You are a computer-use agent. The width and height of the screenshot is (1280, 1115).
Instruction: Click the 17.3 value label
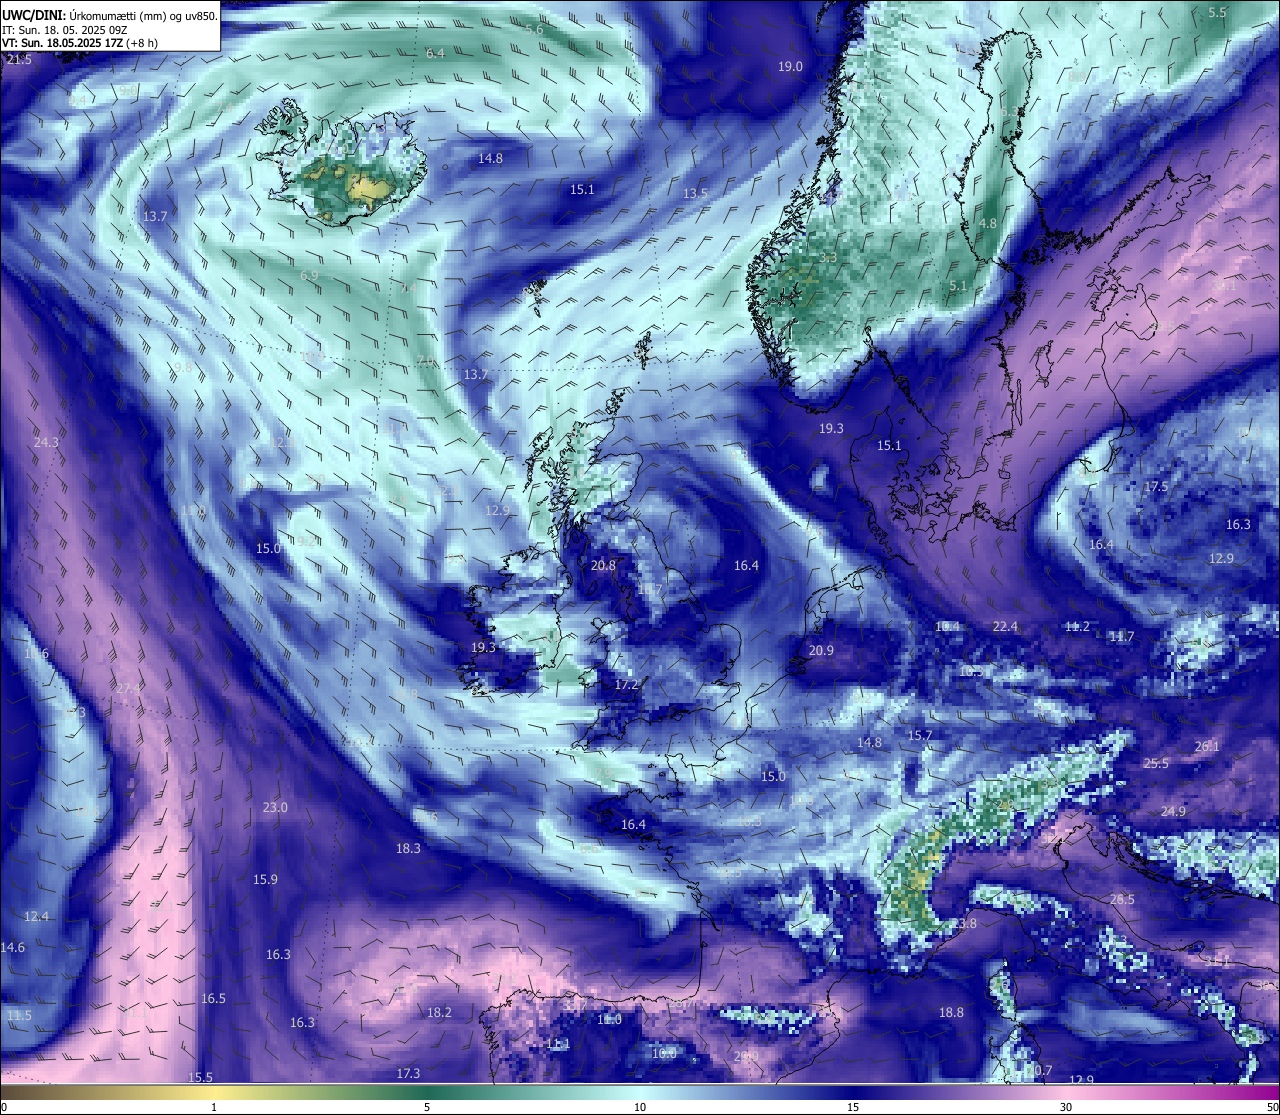coord(408,1073)
